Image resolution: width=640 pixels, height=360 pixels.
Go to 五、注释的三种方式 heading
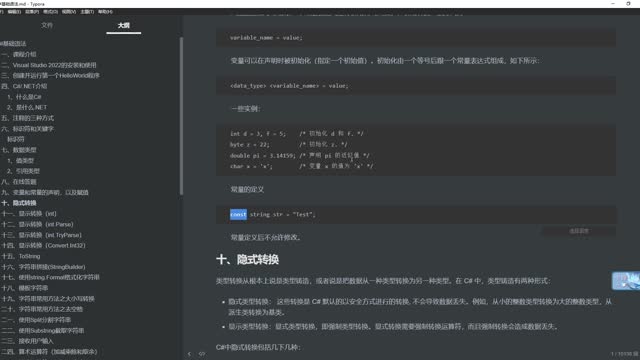(28, 118)
